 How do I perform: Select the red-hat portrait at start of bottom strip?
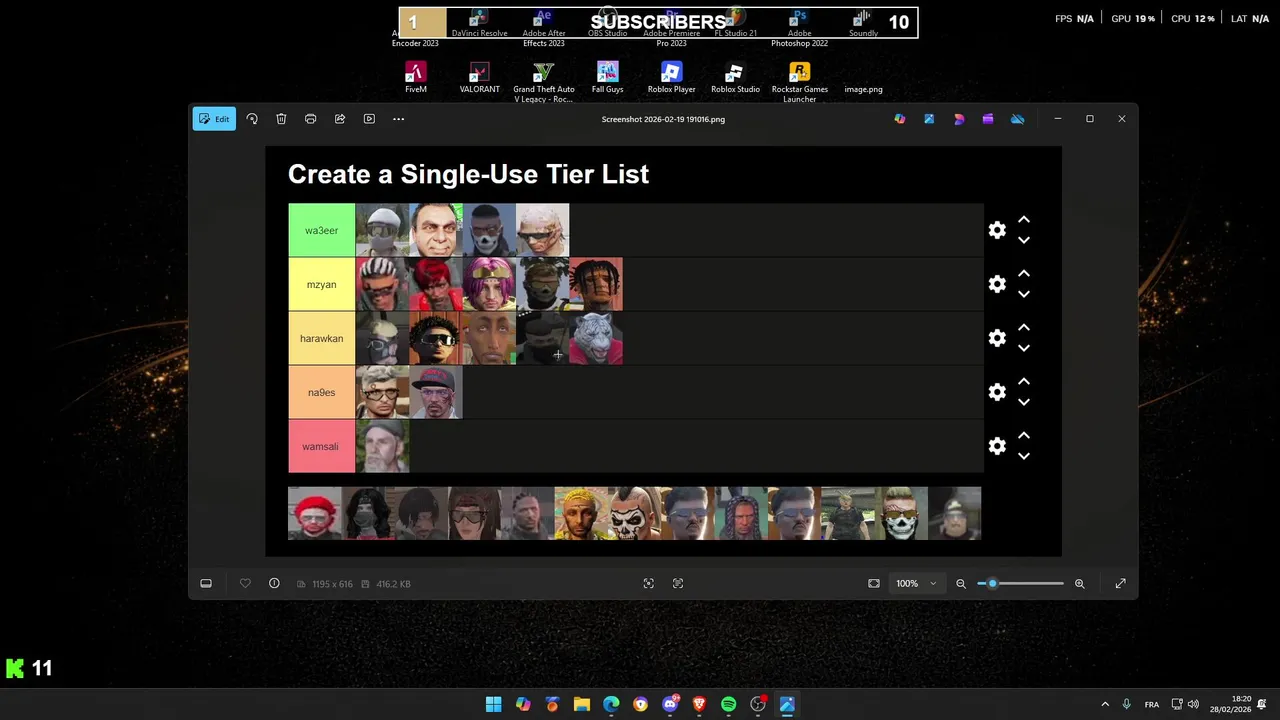315,513
